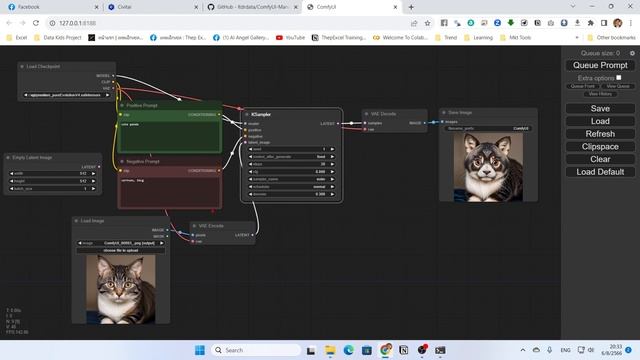
Task: Open View History
Action: (600, 94)
